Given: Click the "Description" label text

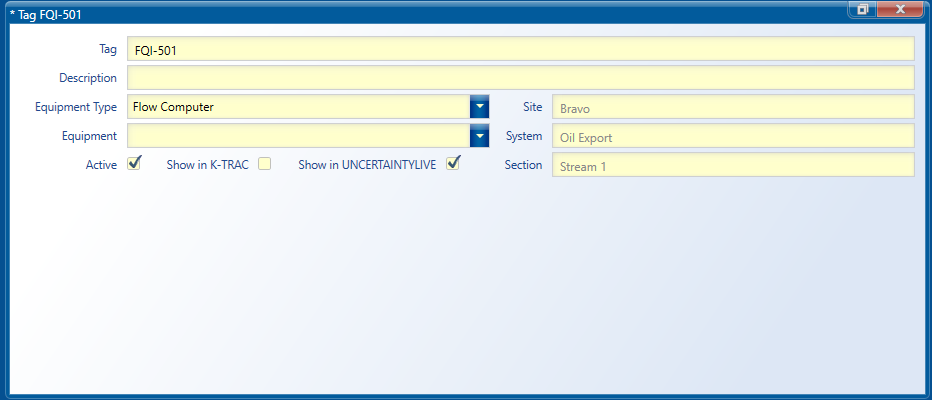Looking at the screenshot, I should pos(88,78).
